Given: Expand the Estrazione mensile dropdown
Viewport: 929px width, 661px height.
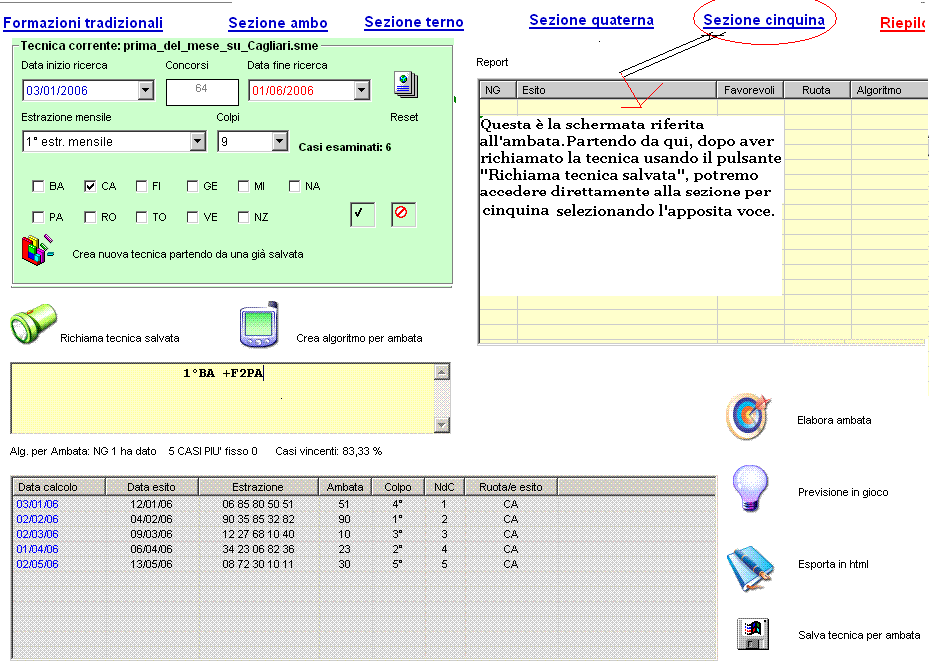Looking at the screenshot, I should [198, 142].
